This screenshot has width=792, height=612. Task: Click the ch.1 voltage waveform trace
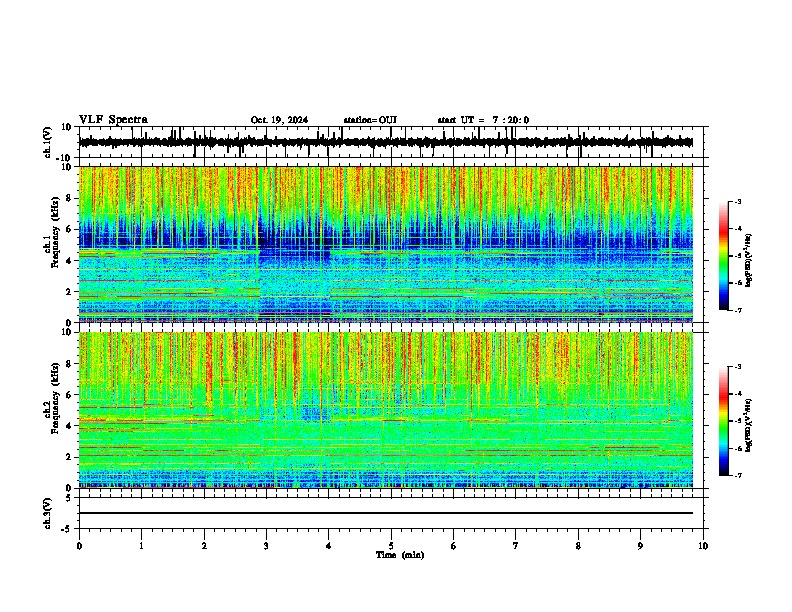pos(385,142)
